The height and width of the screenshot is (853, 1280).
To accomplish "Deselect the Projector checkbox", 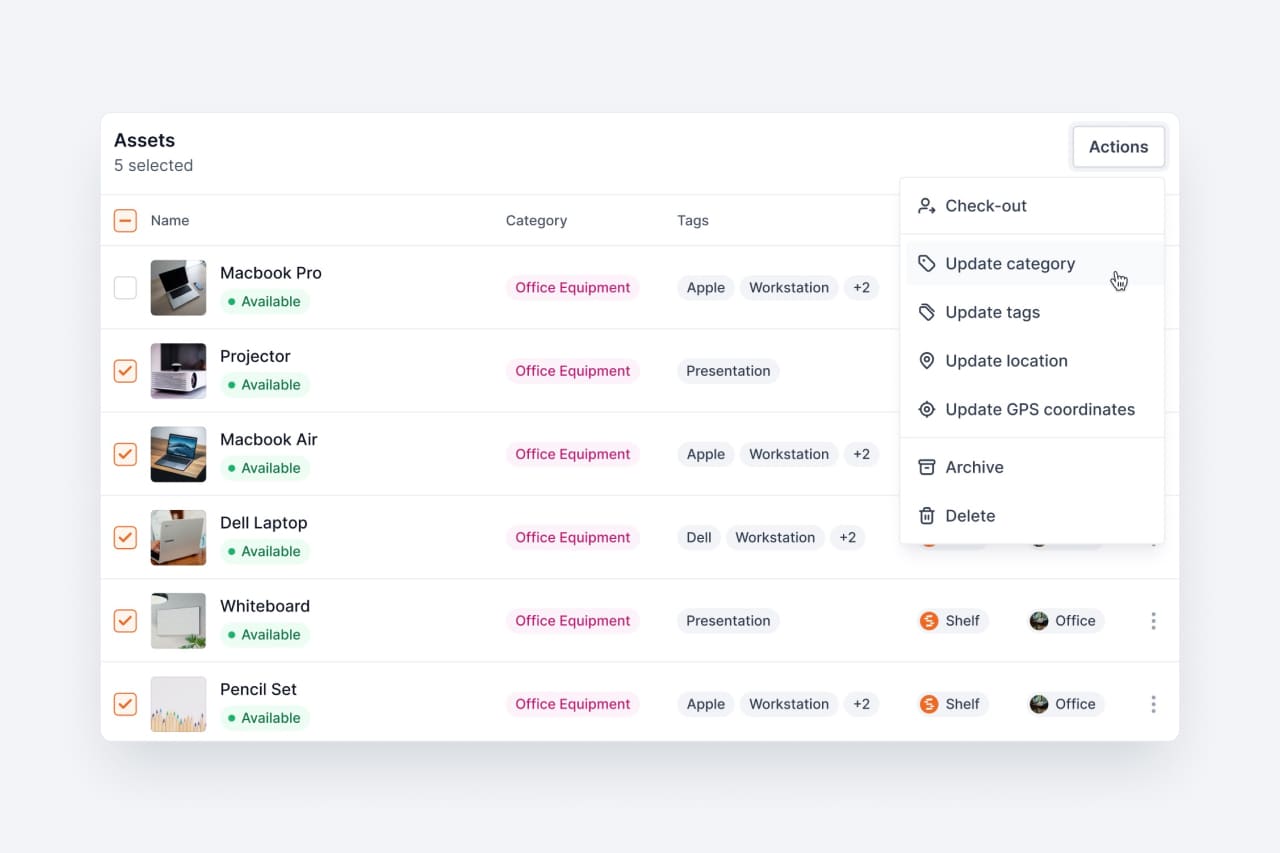I will pos(125,370).
